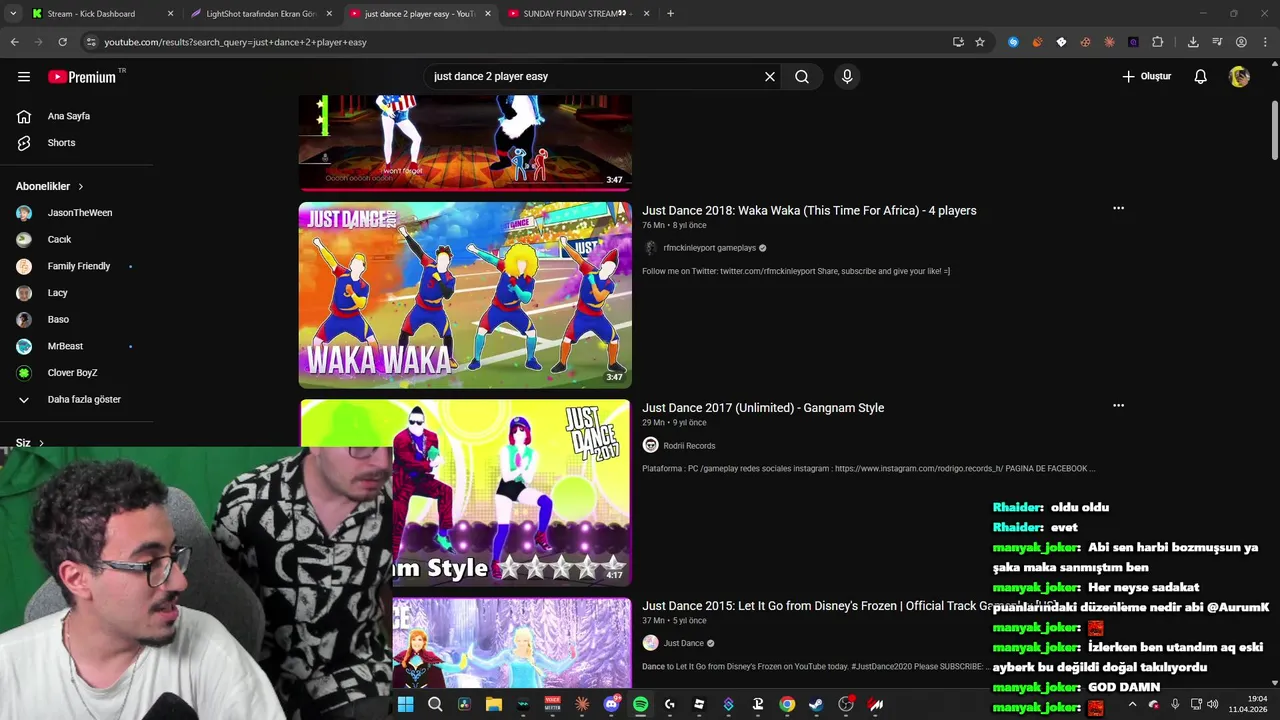
Task: Open Discord from the taskbar
Action: pos(611,704)
